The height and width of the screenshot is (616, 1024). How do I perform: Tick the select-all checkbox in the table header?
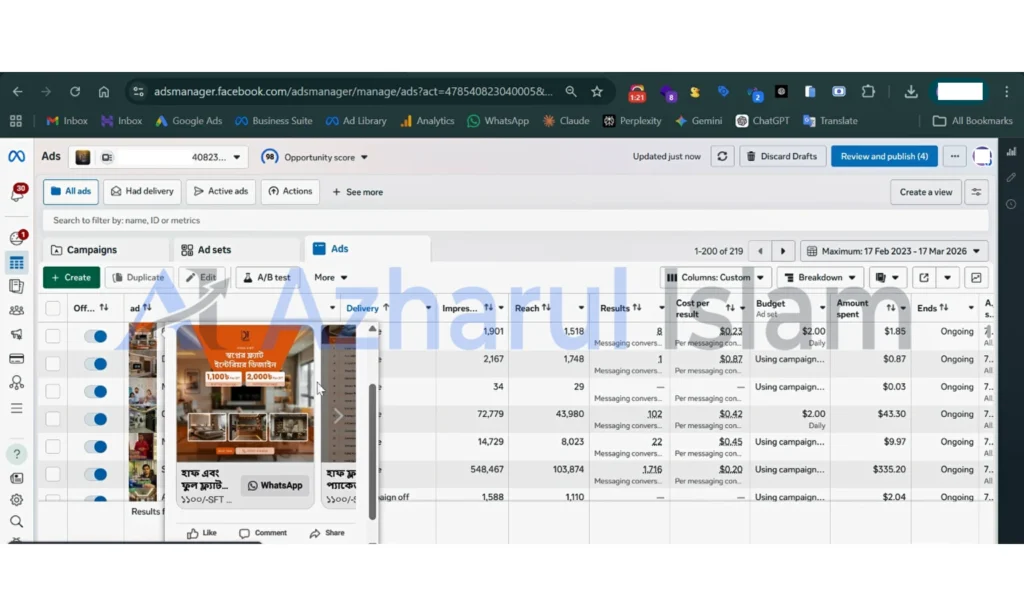pyautogui.click(x=53, y=308)
